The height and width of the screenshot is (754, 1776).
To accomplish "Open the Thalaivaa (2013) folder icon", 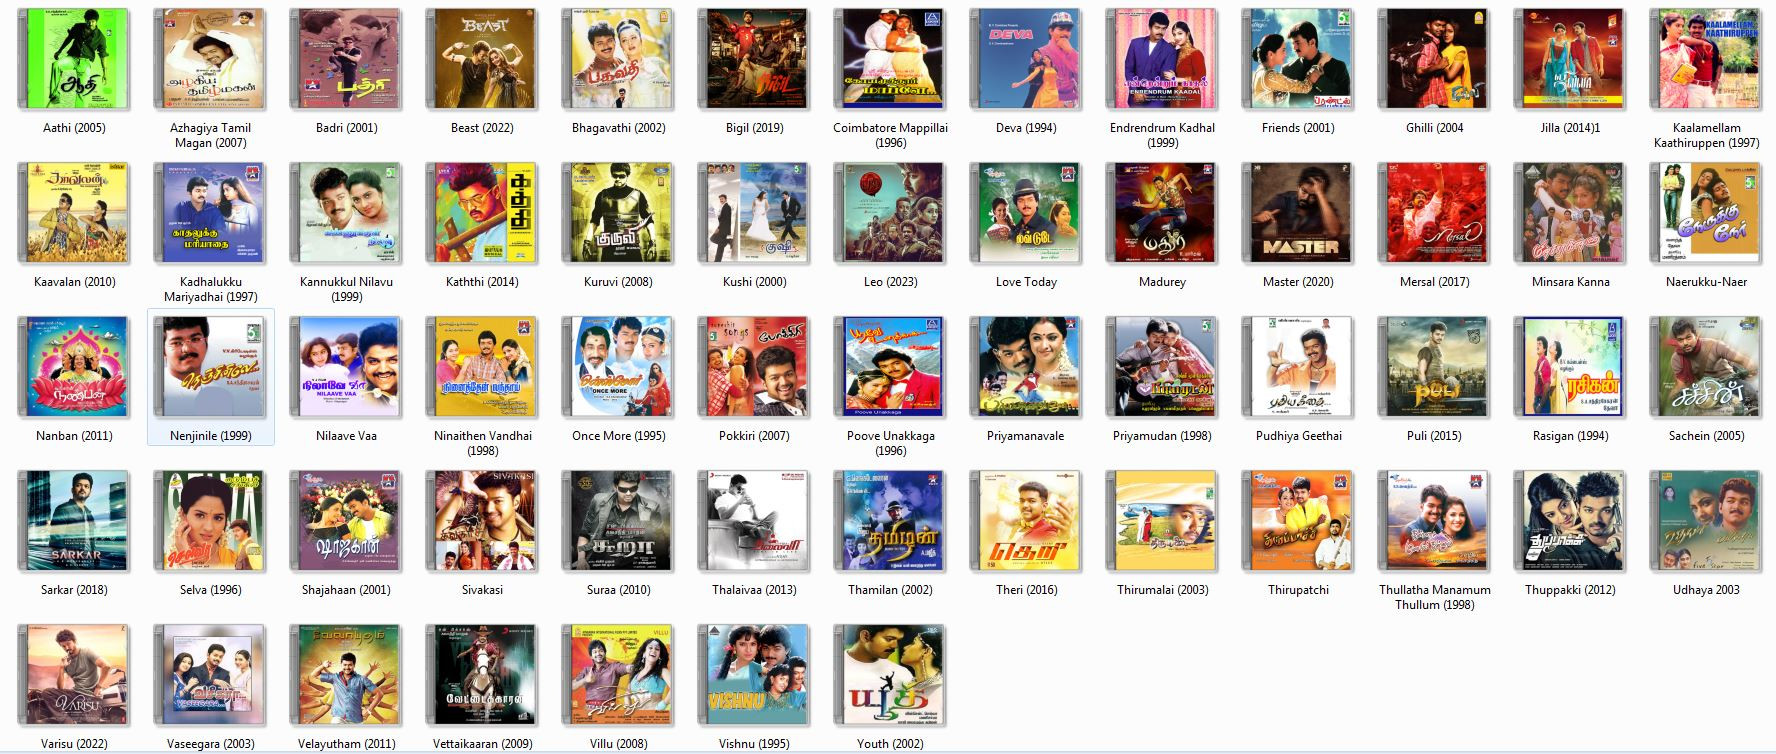I will 754,522.
